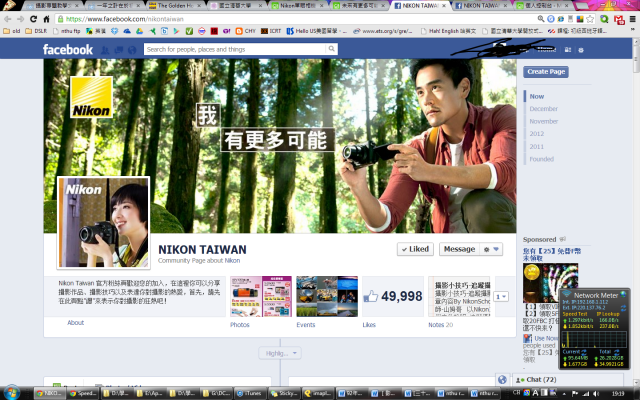Screen dimensions: 640x400
Task: Open Sticky Notes from the taskbar
Action: pos(284,393)
